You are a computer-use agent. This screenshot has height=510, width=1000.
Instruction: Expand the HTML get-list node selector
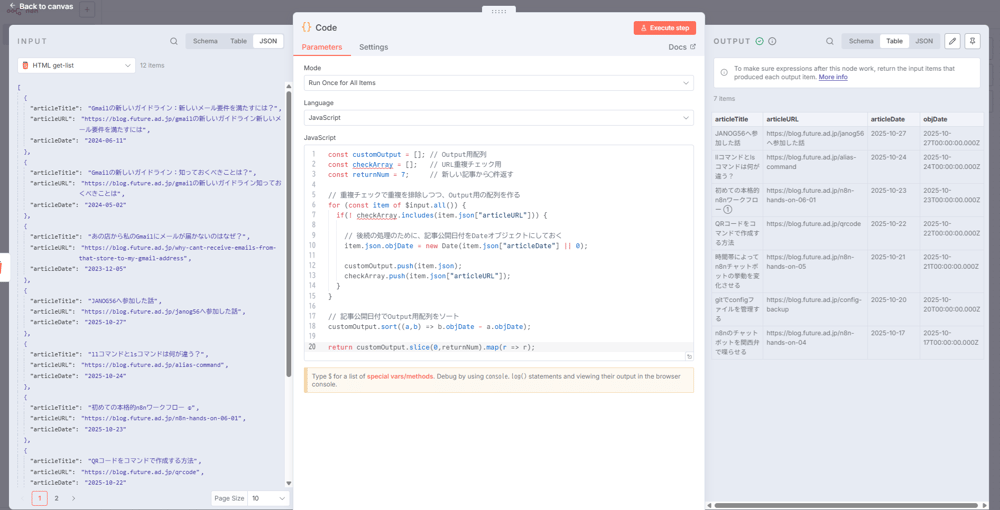[x=76, y=65]
